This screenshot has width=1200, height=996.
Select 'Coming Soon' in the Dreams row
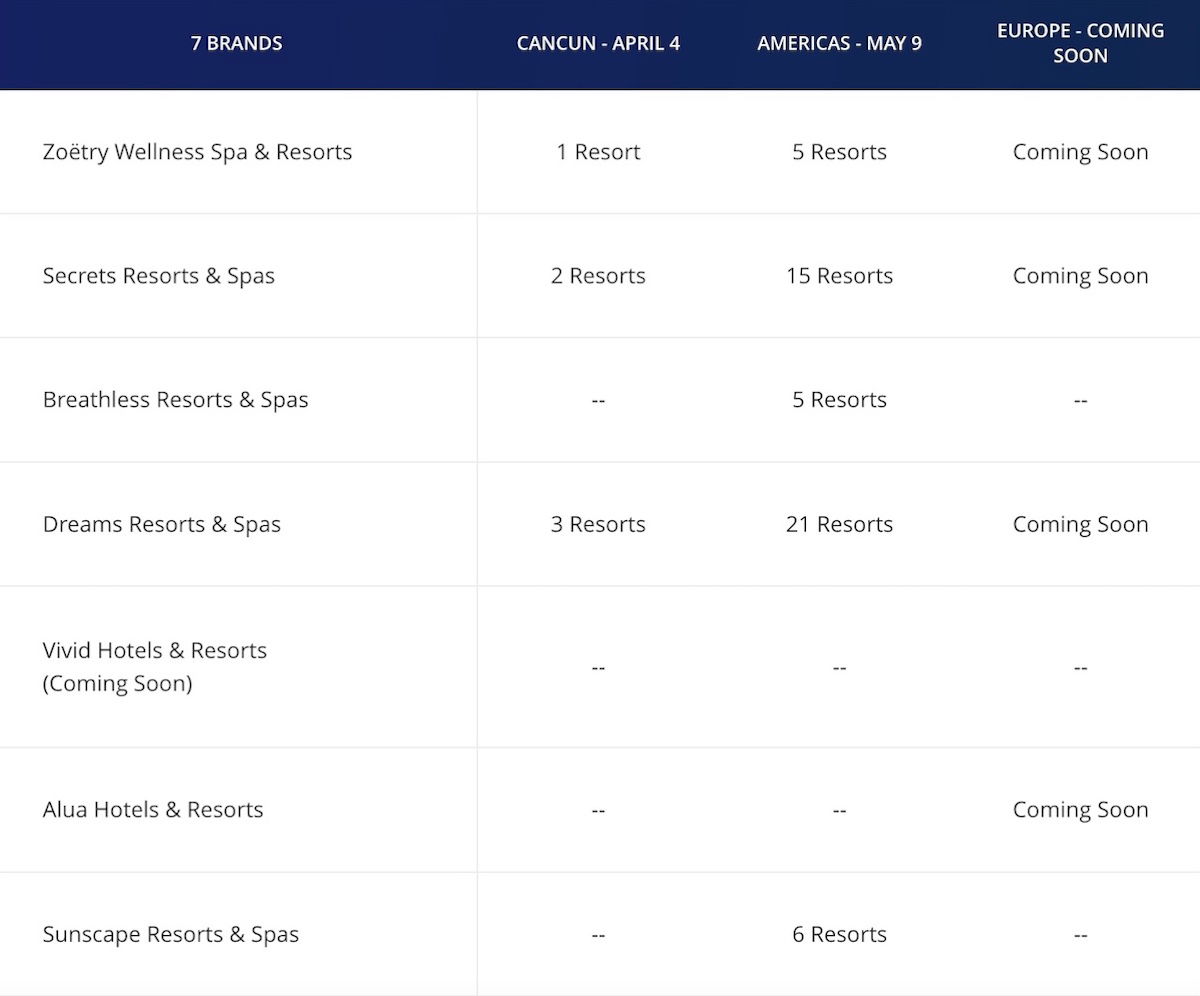click(x=1080, y=524)
